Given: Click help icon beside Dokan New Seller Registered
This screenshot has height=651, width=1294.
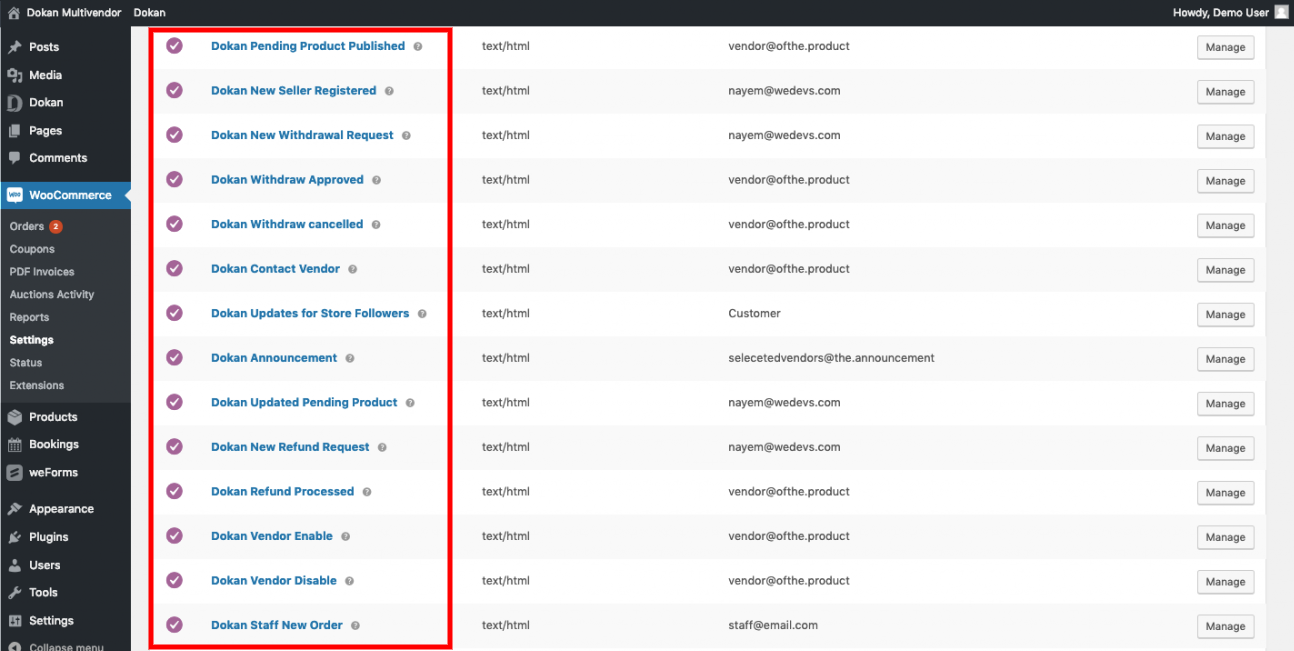Looking at the screenshot, I should (389, 91).
